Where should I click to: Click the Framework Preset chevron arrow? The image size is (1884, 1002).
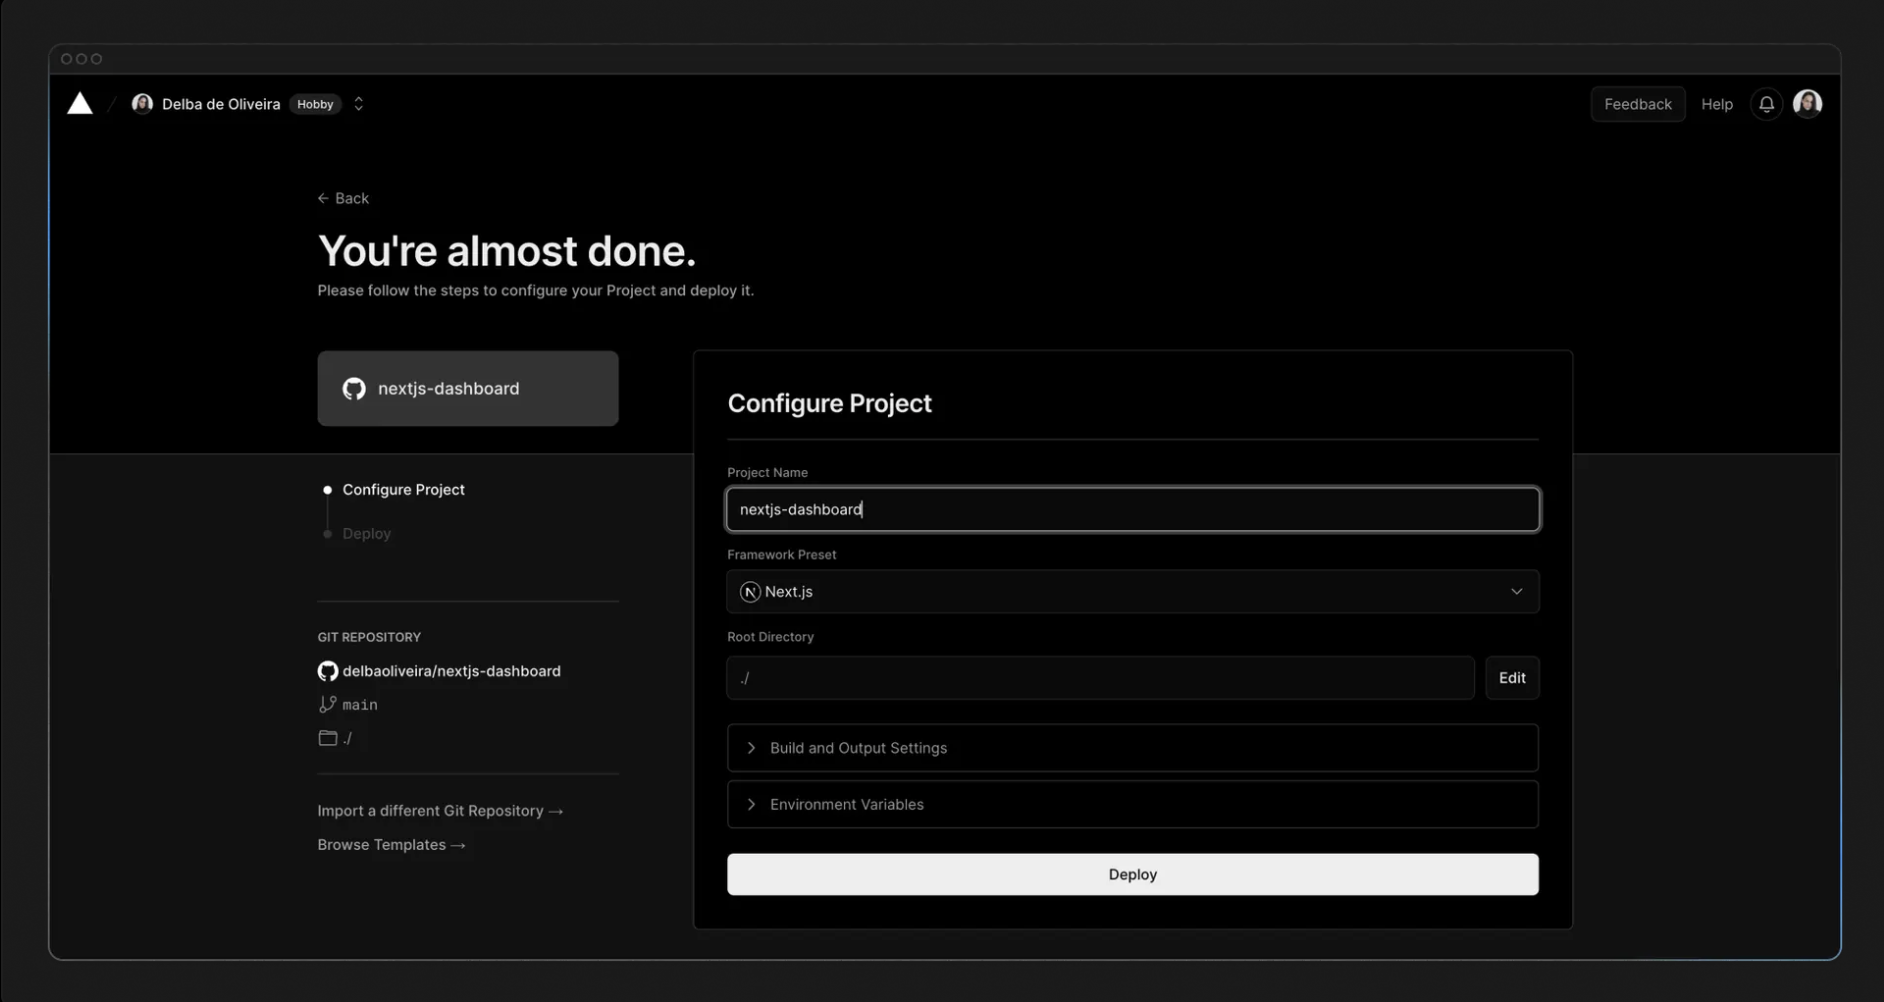1516,592
